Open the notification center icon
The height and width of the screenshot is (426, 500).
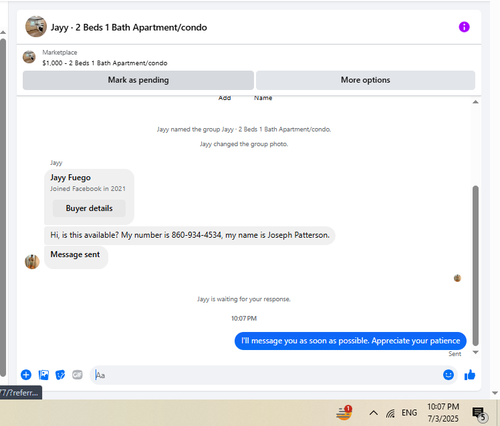479,414
